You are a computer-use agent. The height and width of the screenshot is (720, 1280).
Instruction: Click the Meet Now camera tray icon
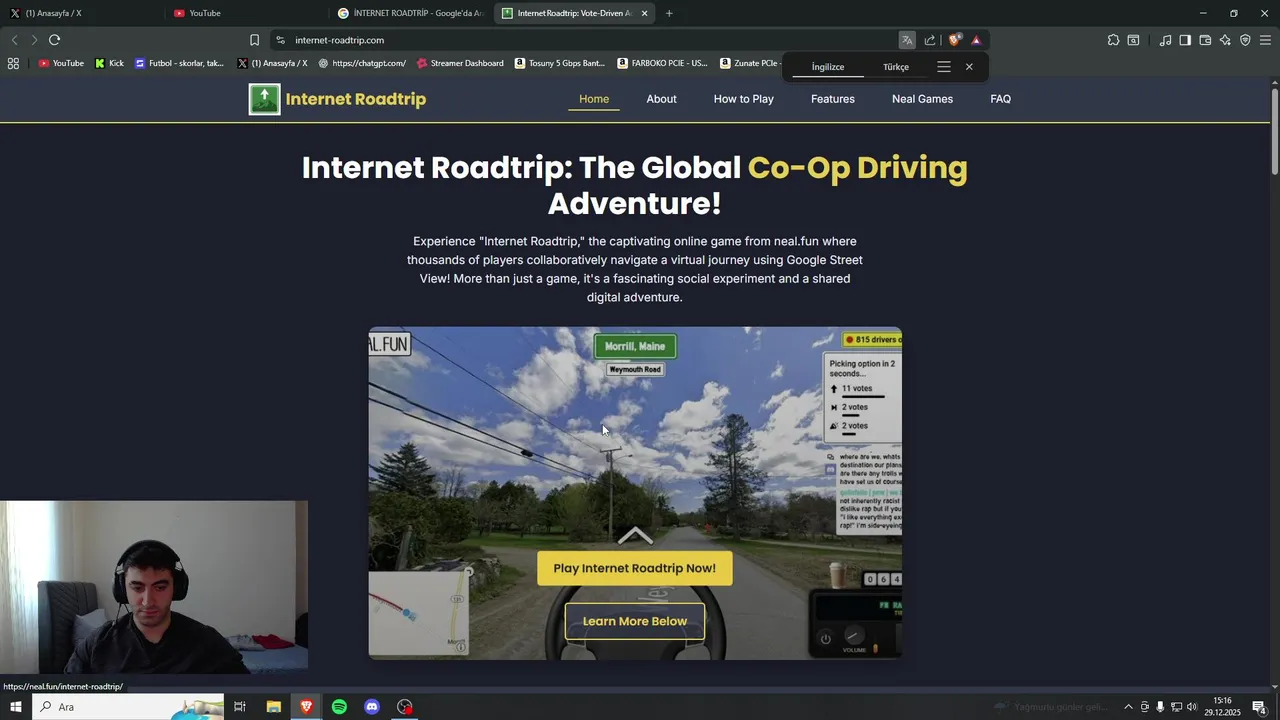1145,707
